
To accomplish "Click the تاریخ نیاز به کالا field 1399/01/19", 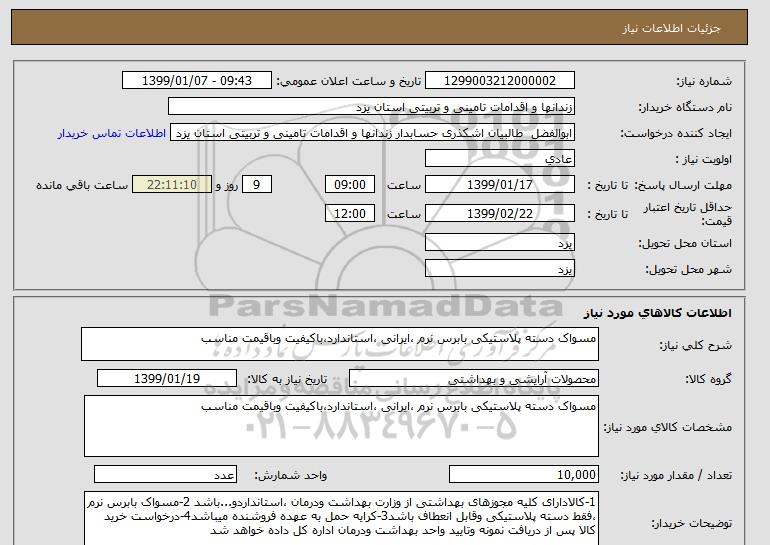I will 167,379.
